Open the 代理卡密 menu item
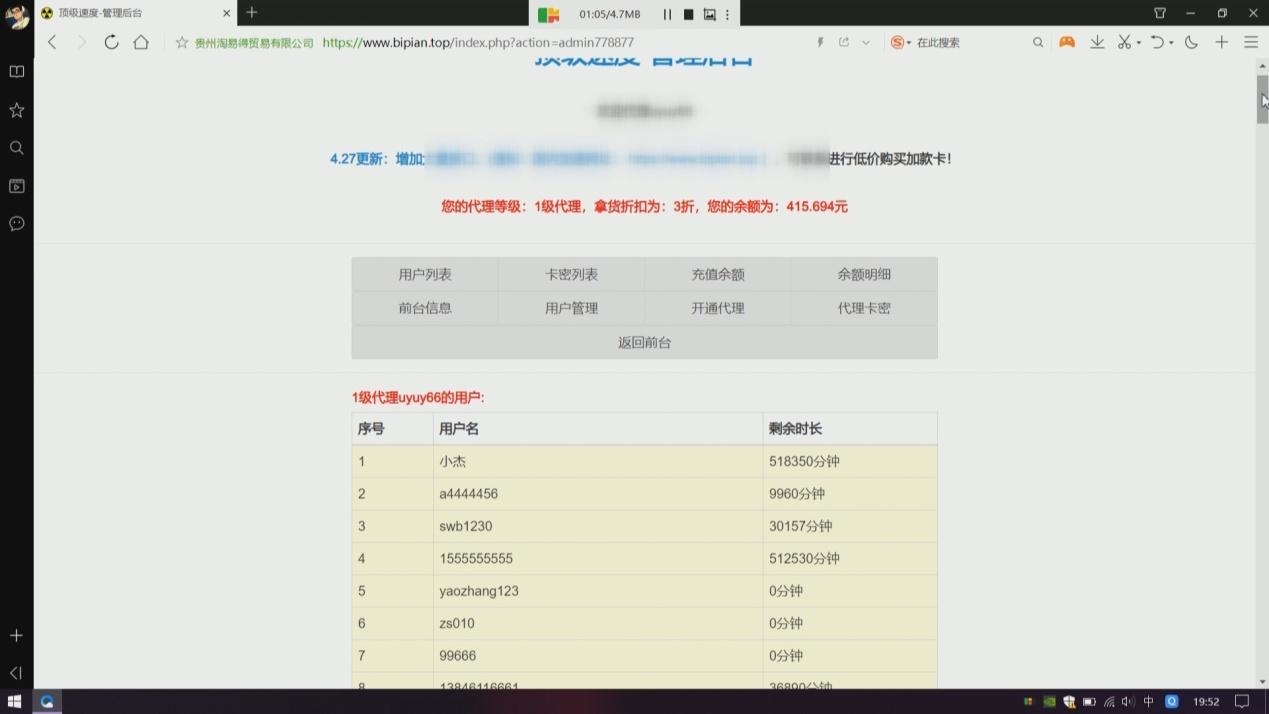The height and width of the screenshot is (714, 1269). coord(864,308)
